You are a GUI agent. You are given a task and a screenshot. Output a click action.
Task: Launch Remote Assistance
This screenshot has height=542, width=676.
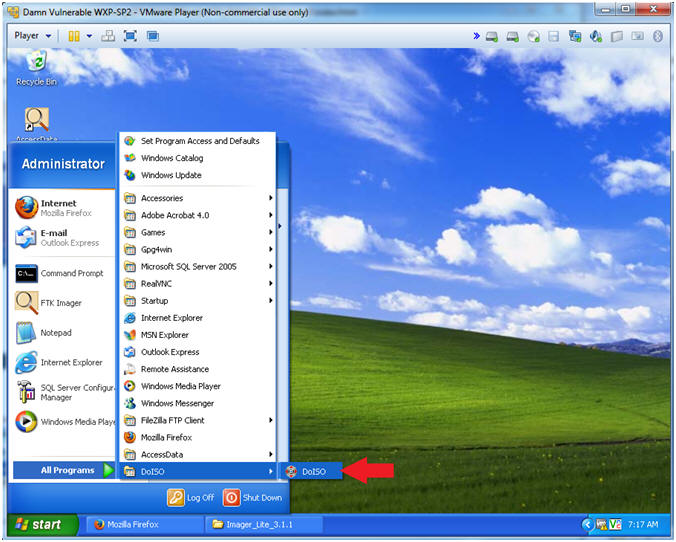point(197,369)
